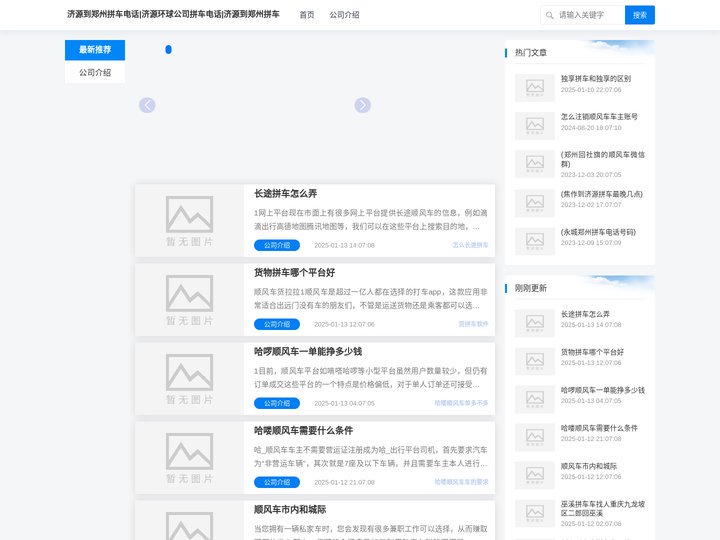Click thumbnail beside (永城郑州拼车电话号码)
This screenshot has width=720, height=540.
534,241
